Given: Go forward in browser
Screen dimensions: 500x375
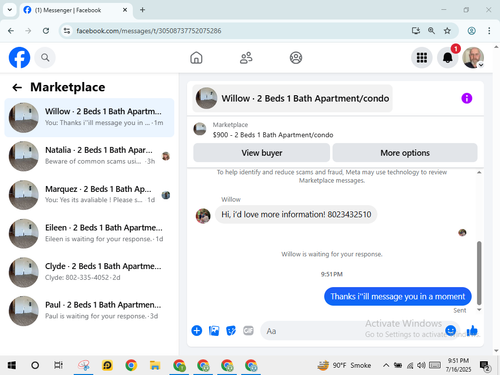Looking at the screenshot, I should point(28,31).
